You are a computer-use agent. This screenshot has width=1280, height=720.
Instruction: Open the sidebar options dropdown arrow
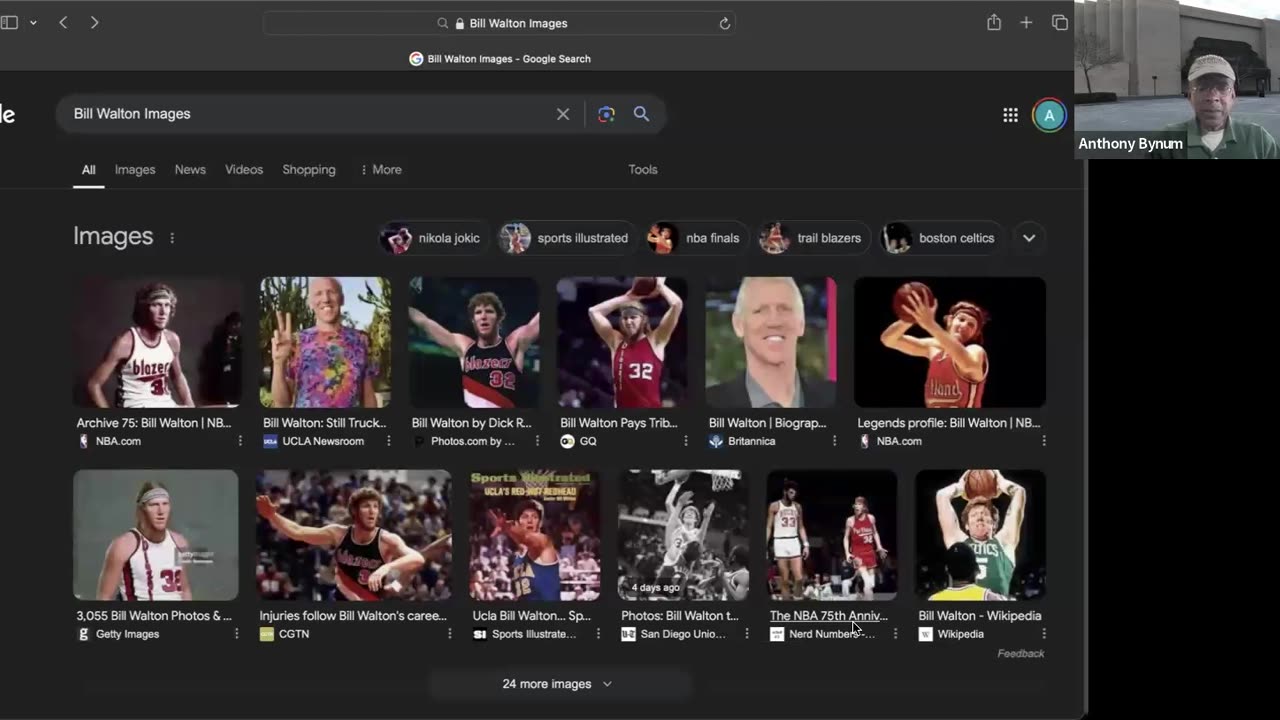click(x=33, y=22)
